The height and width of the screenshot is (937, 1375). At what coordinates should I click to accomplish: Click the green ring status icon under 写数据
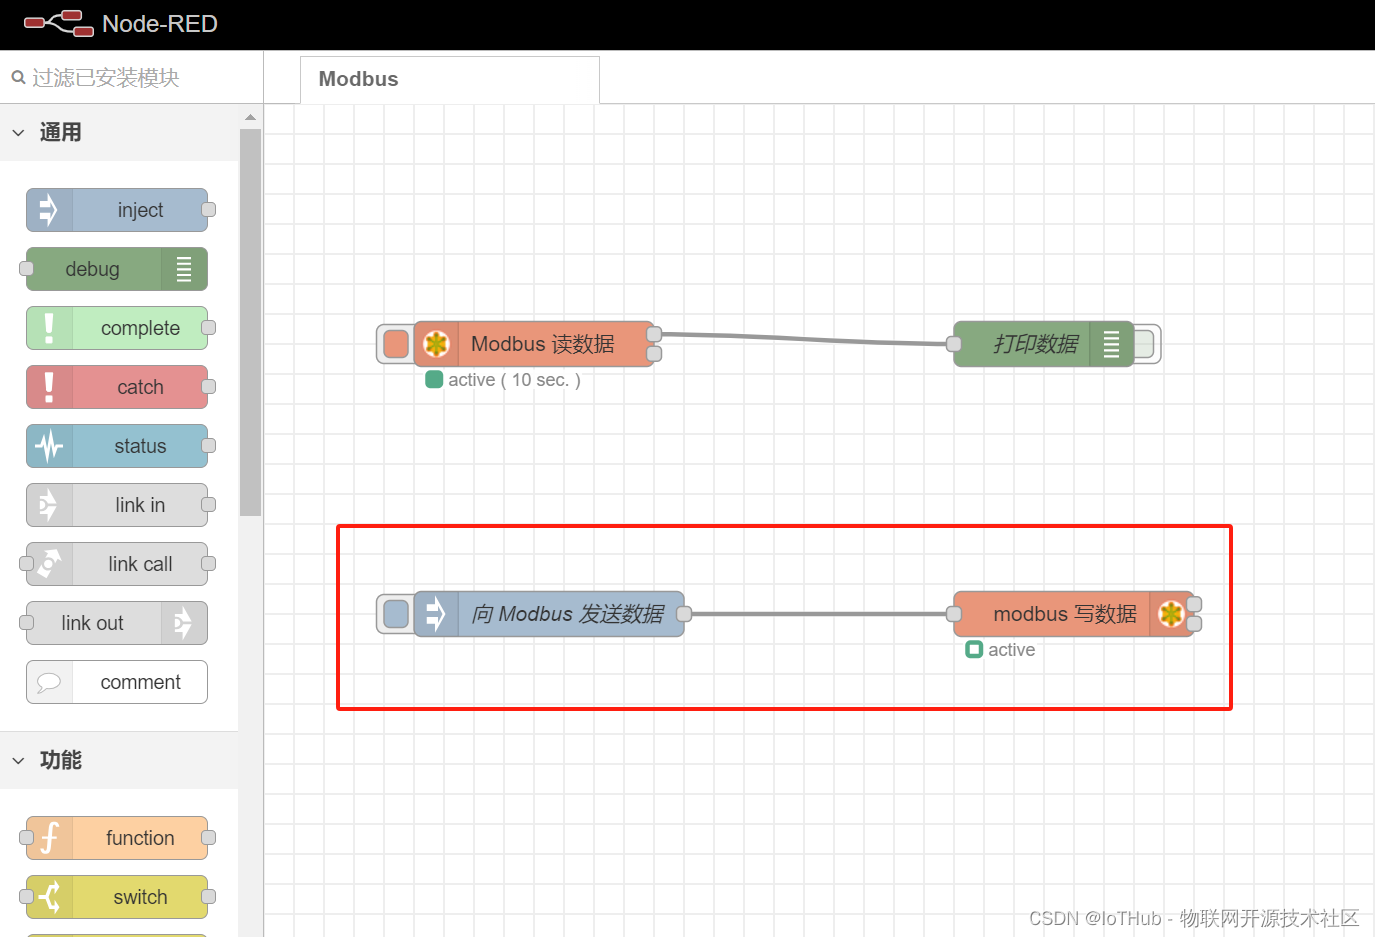pos(974,649)
